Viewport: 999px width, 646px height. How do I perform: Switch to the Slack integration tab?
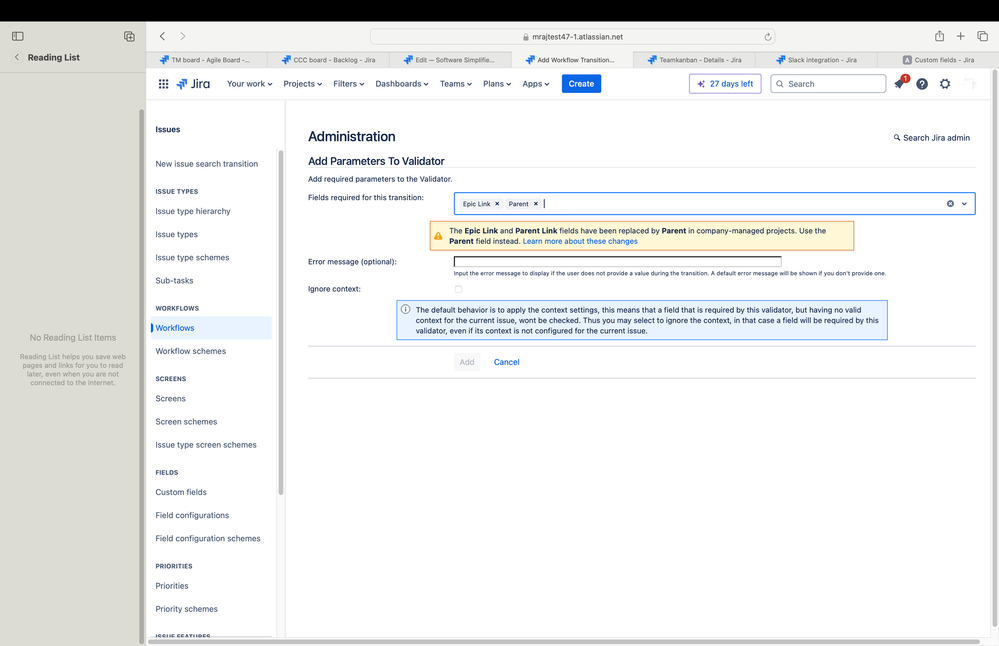(x=818, y=59)
